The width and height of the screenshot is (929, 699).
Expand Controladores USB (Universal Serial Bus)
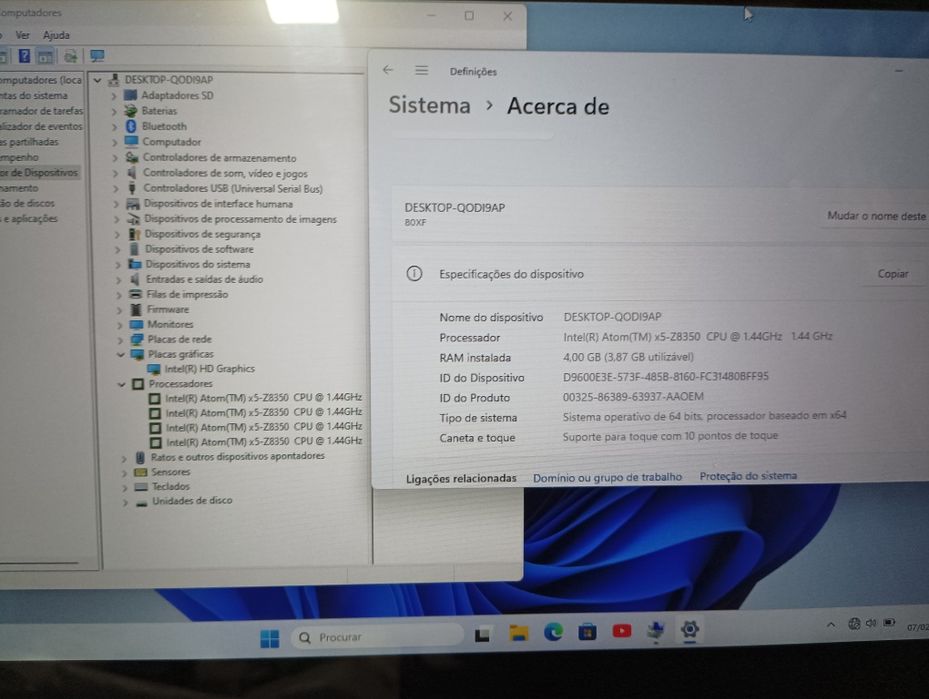click(x=116, y=189)
